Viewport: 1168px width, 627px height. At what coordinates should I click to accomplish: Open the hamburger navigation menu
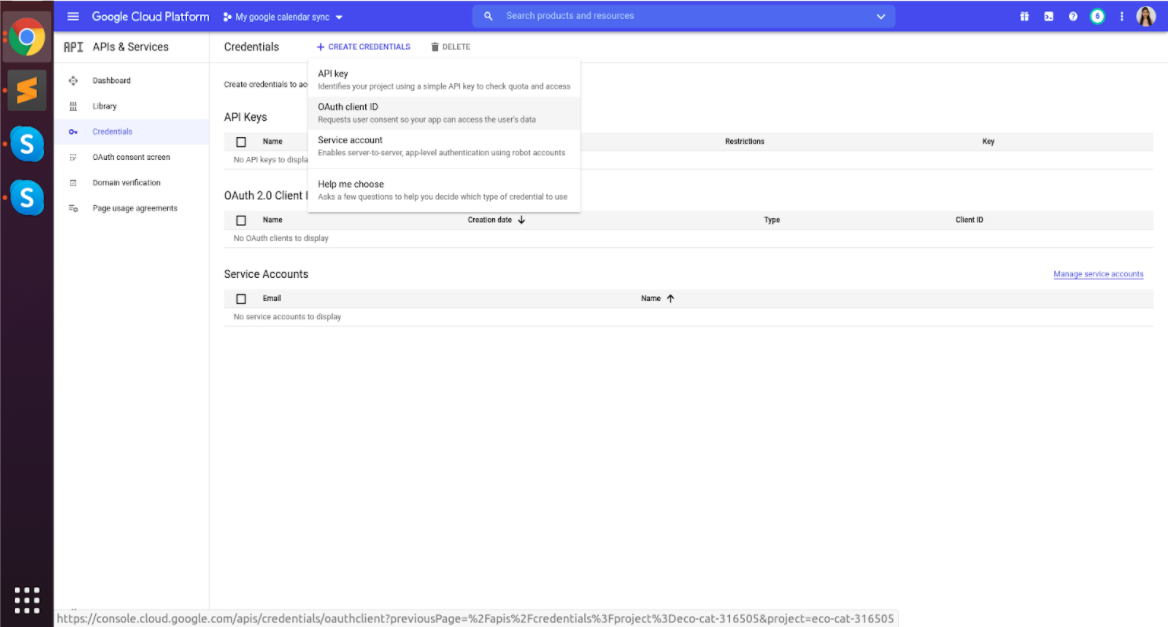tap(73, 16)
